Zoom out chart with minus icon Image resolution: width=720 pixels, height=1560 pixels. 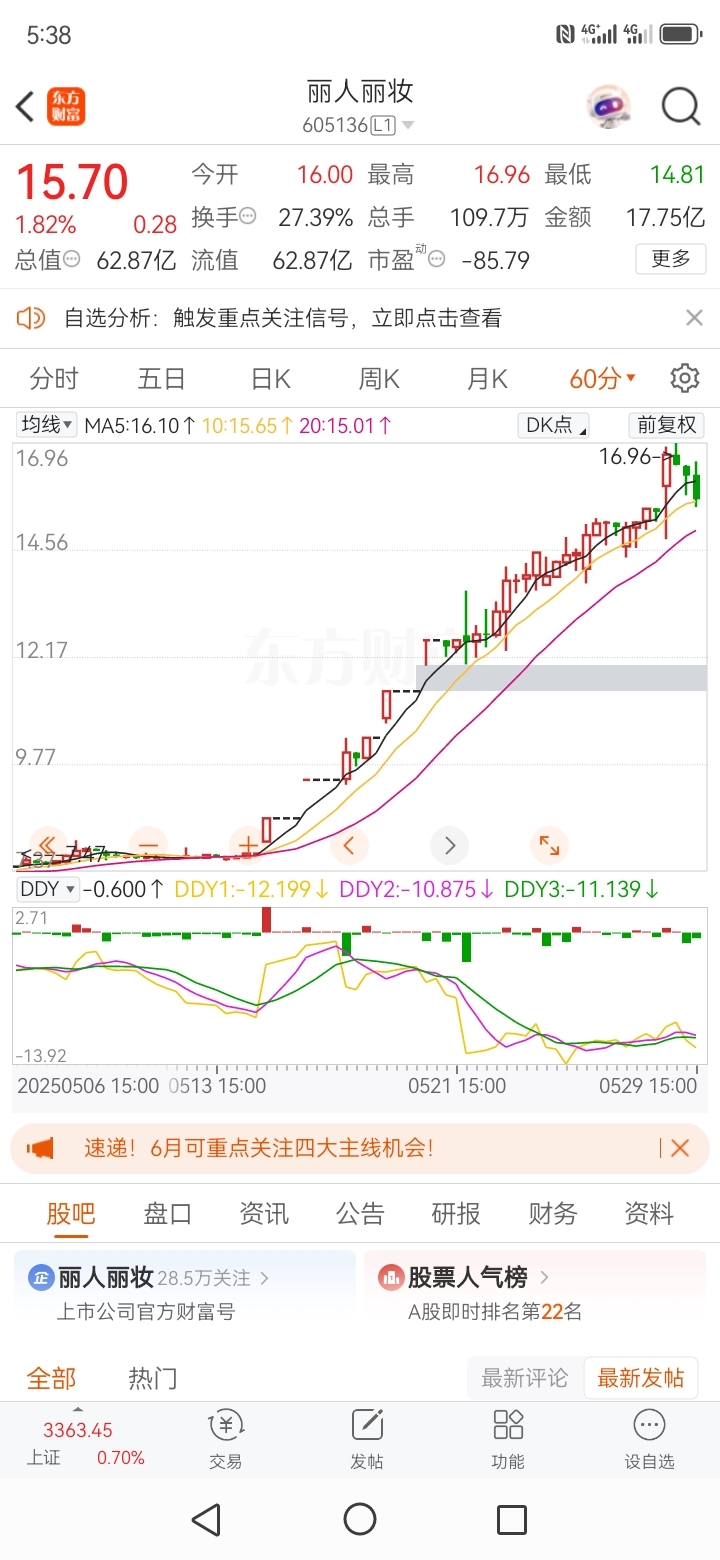click(148, 845)
